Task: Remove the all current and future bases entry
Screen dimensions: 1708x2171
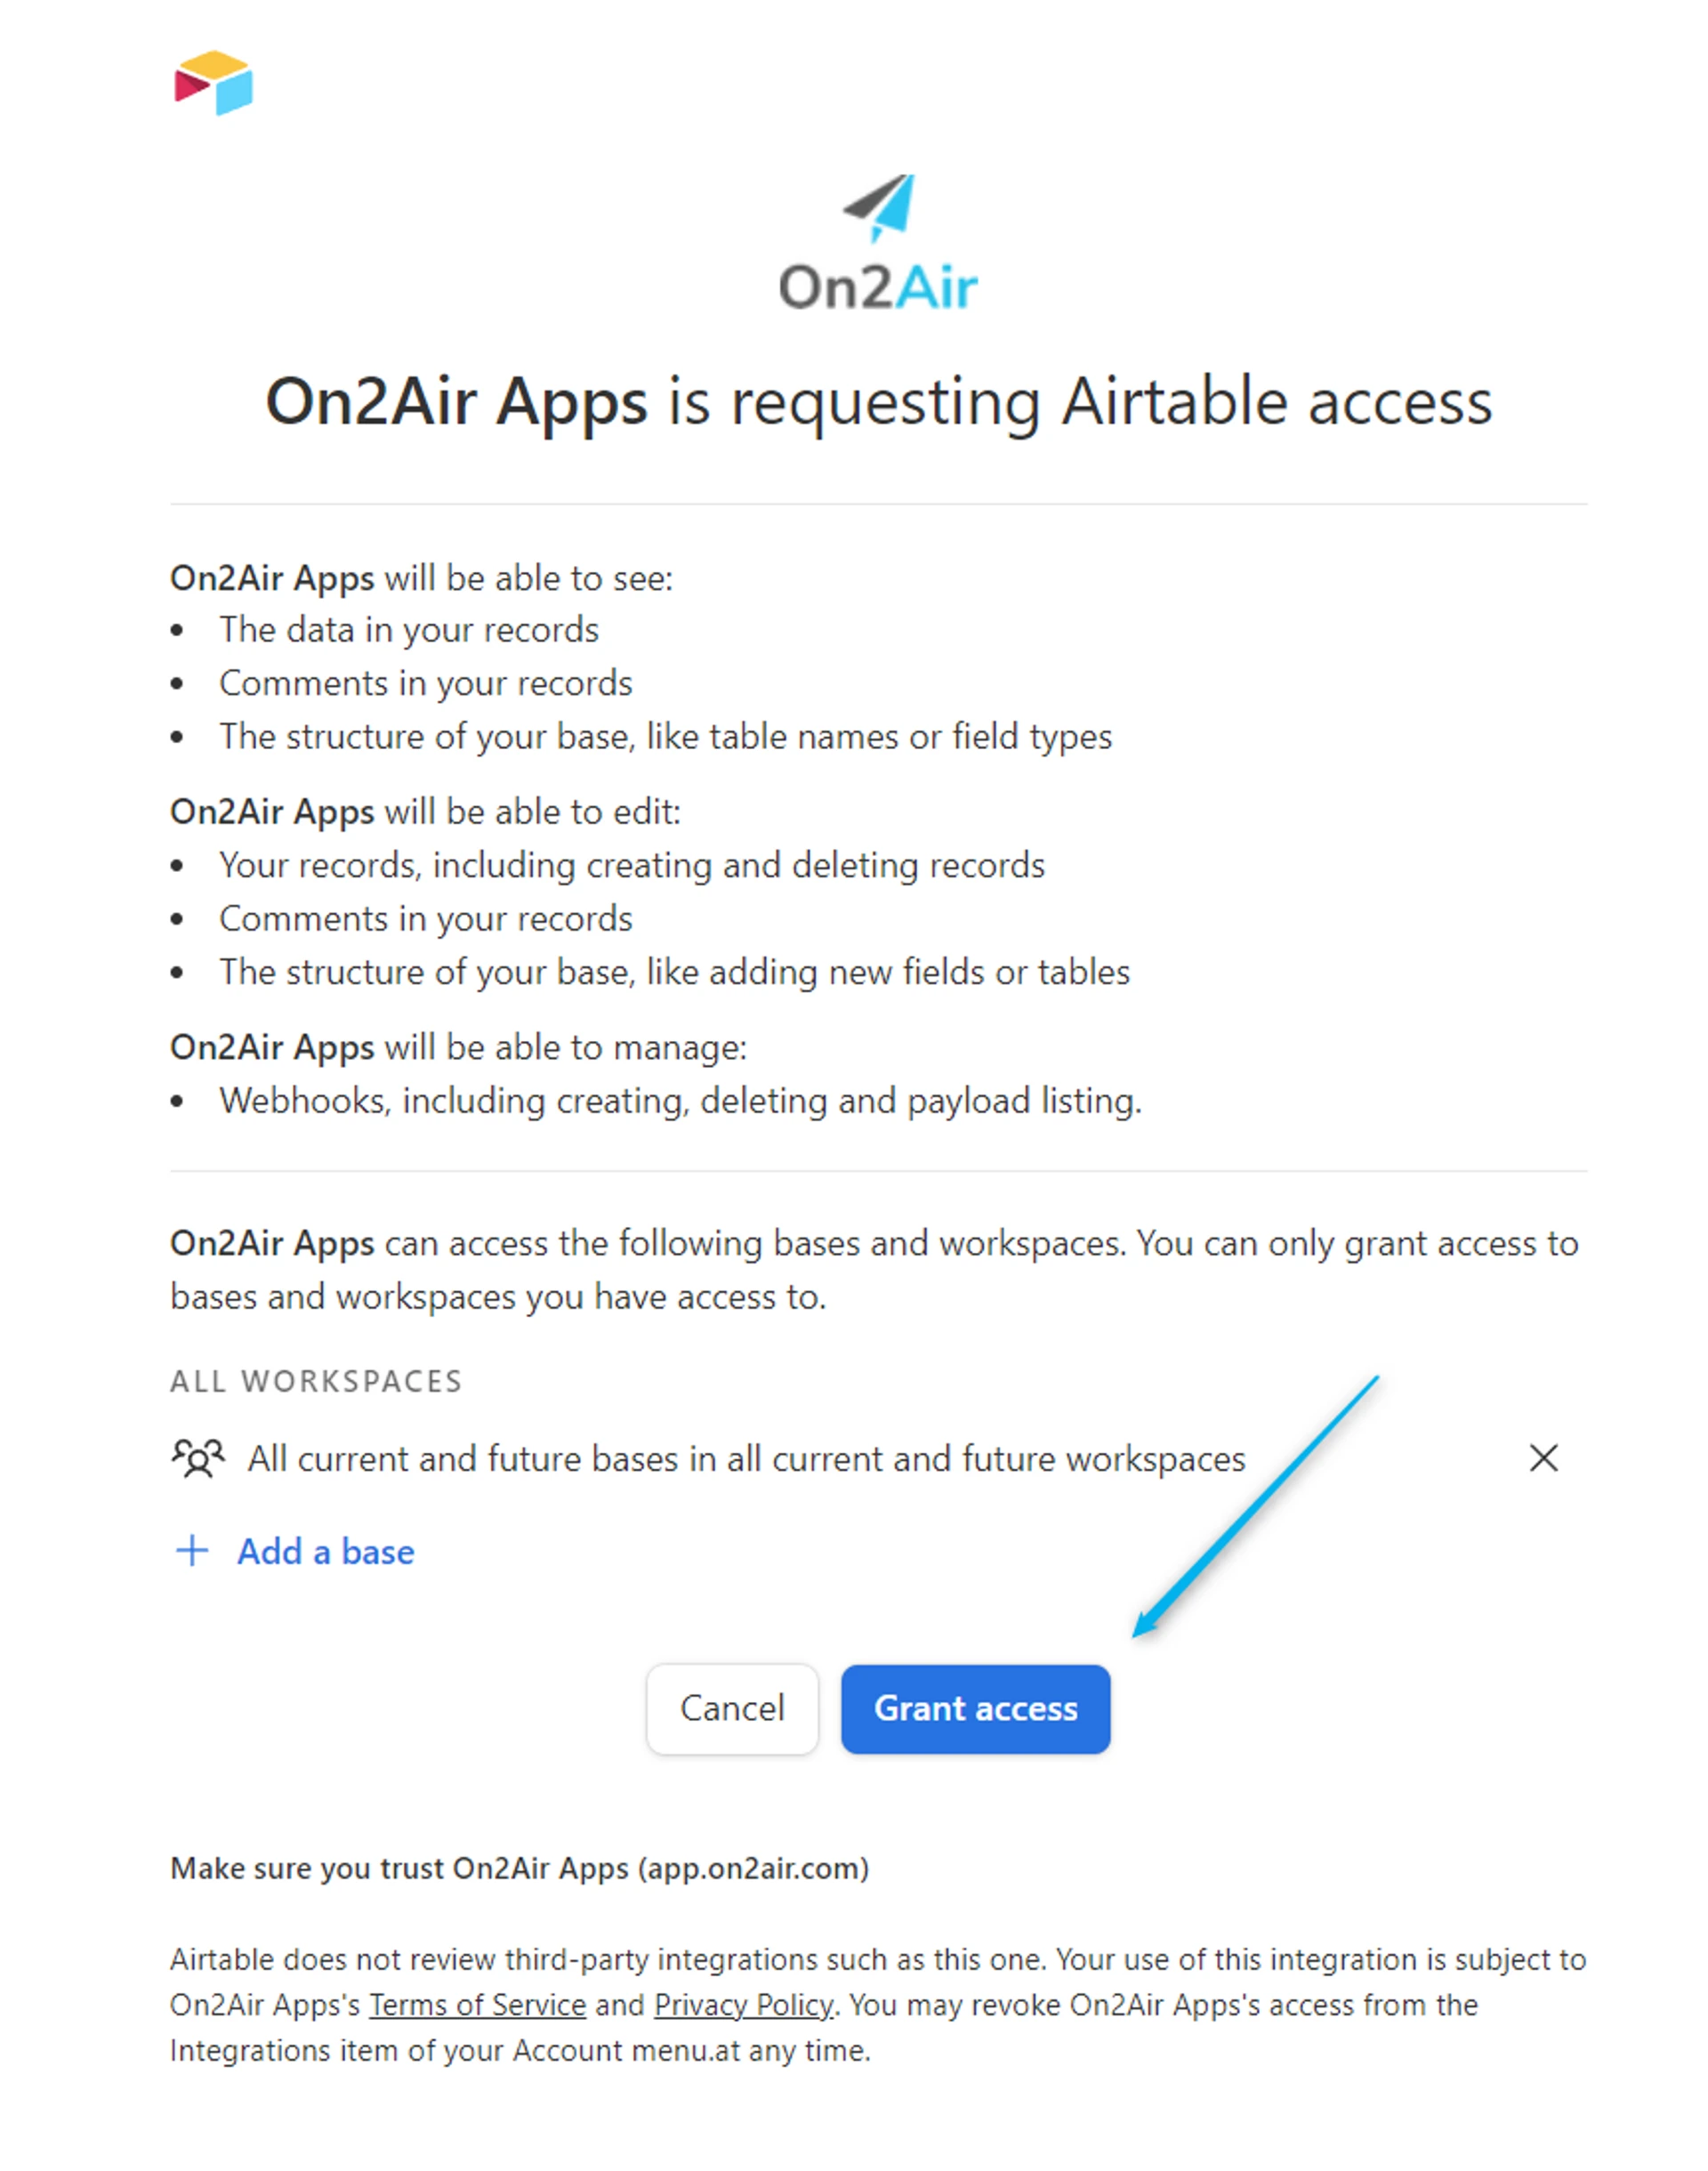Action: tap(1543, 1458)
